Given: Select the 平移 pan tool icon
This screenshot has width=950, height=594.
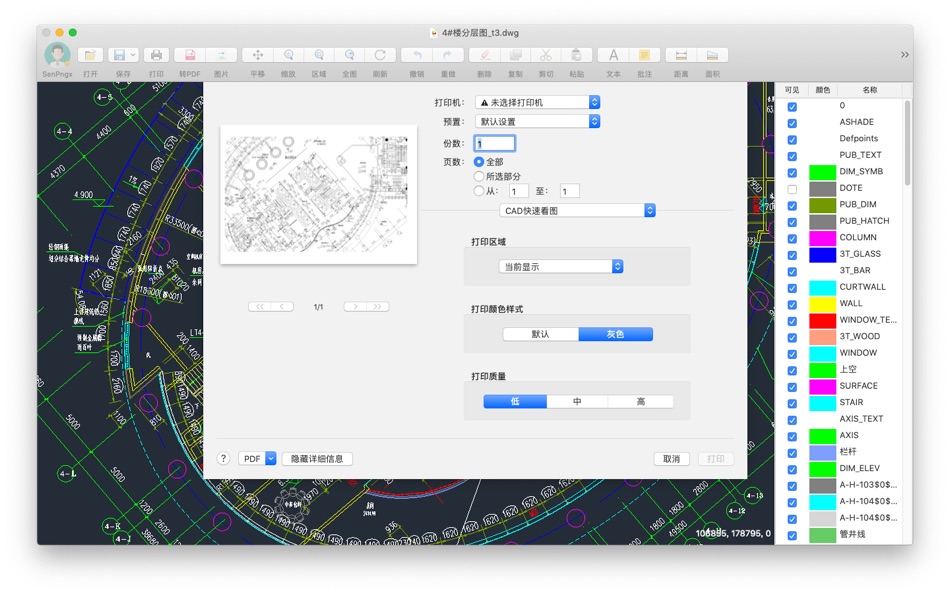Looking at the screenshot, I should tap(257, 55).
